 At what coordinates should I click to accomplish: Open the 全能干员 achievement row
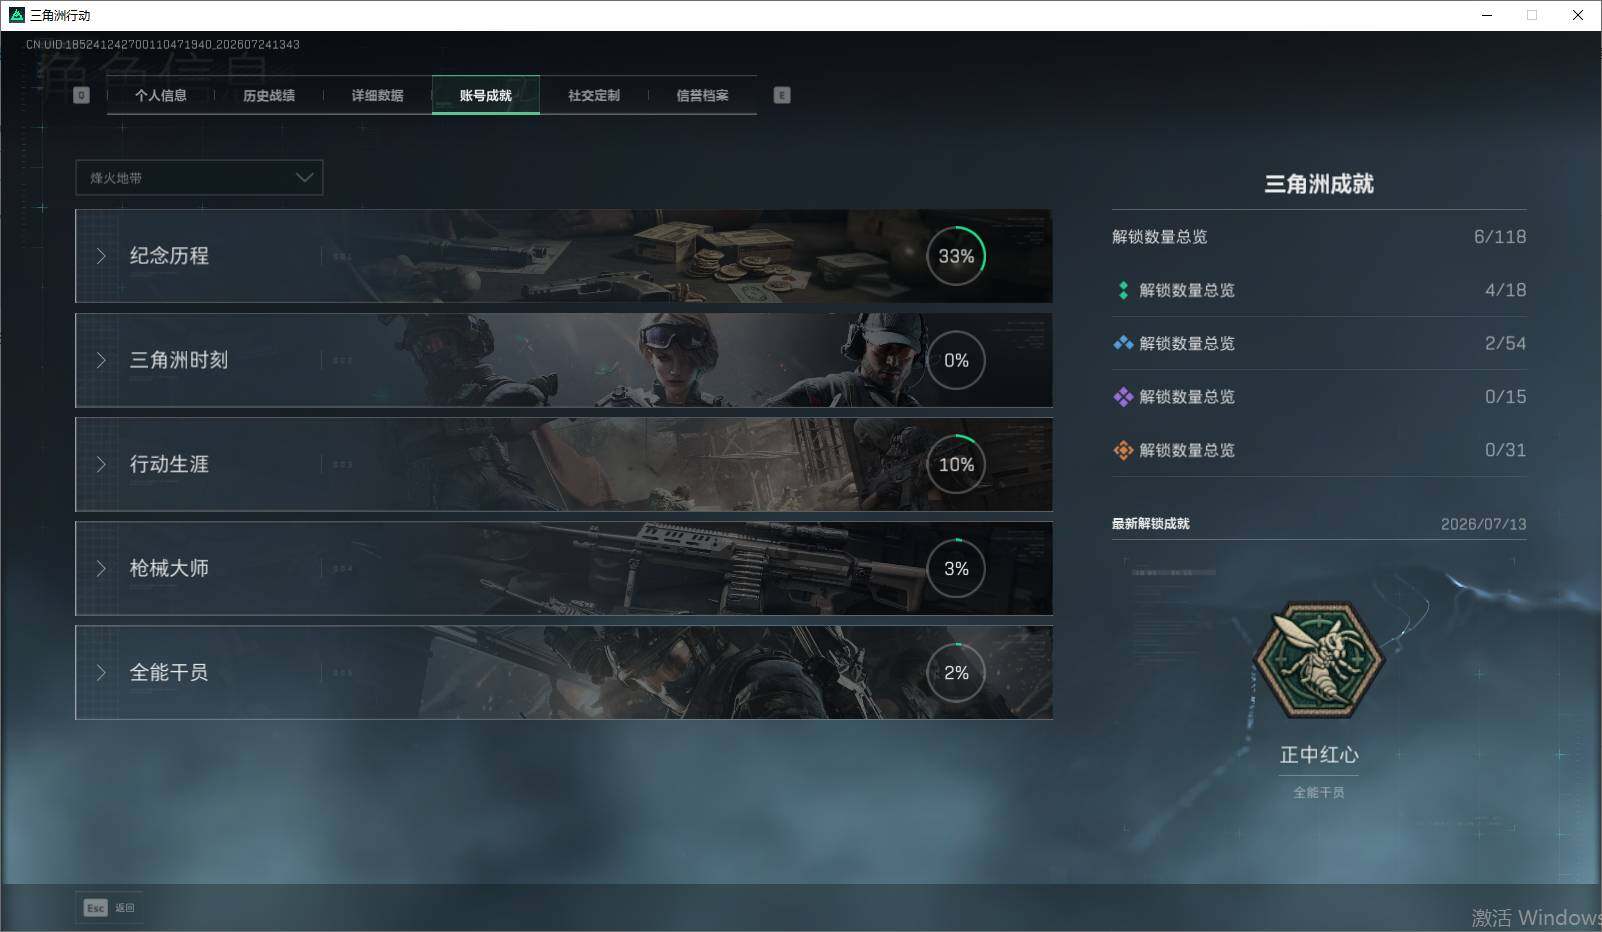tap(564, 672)
